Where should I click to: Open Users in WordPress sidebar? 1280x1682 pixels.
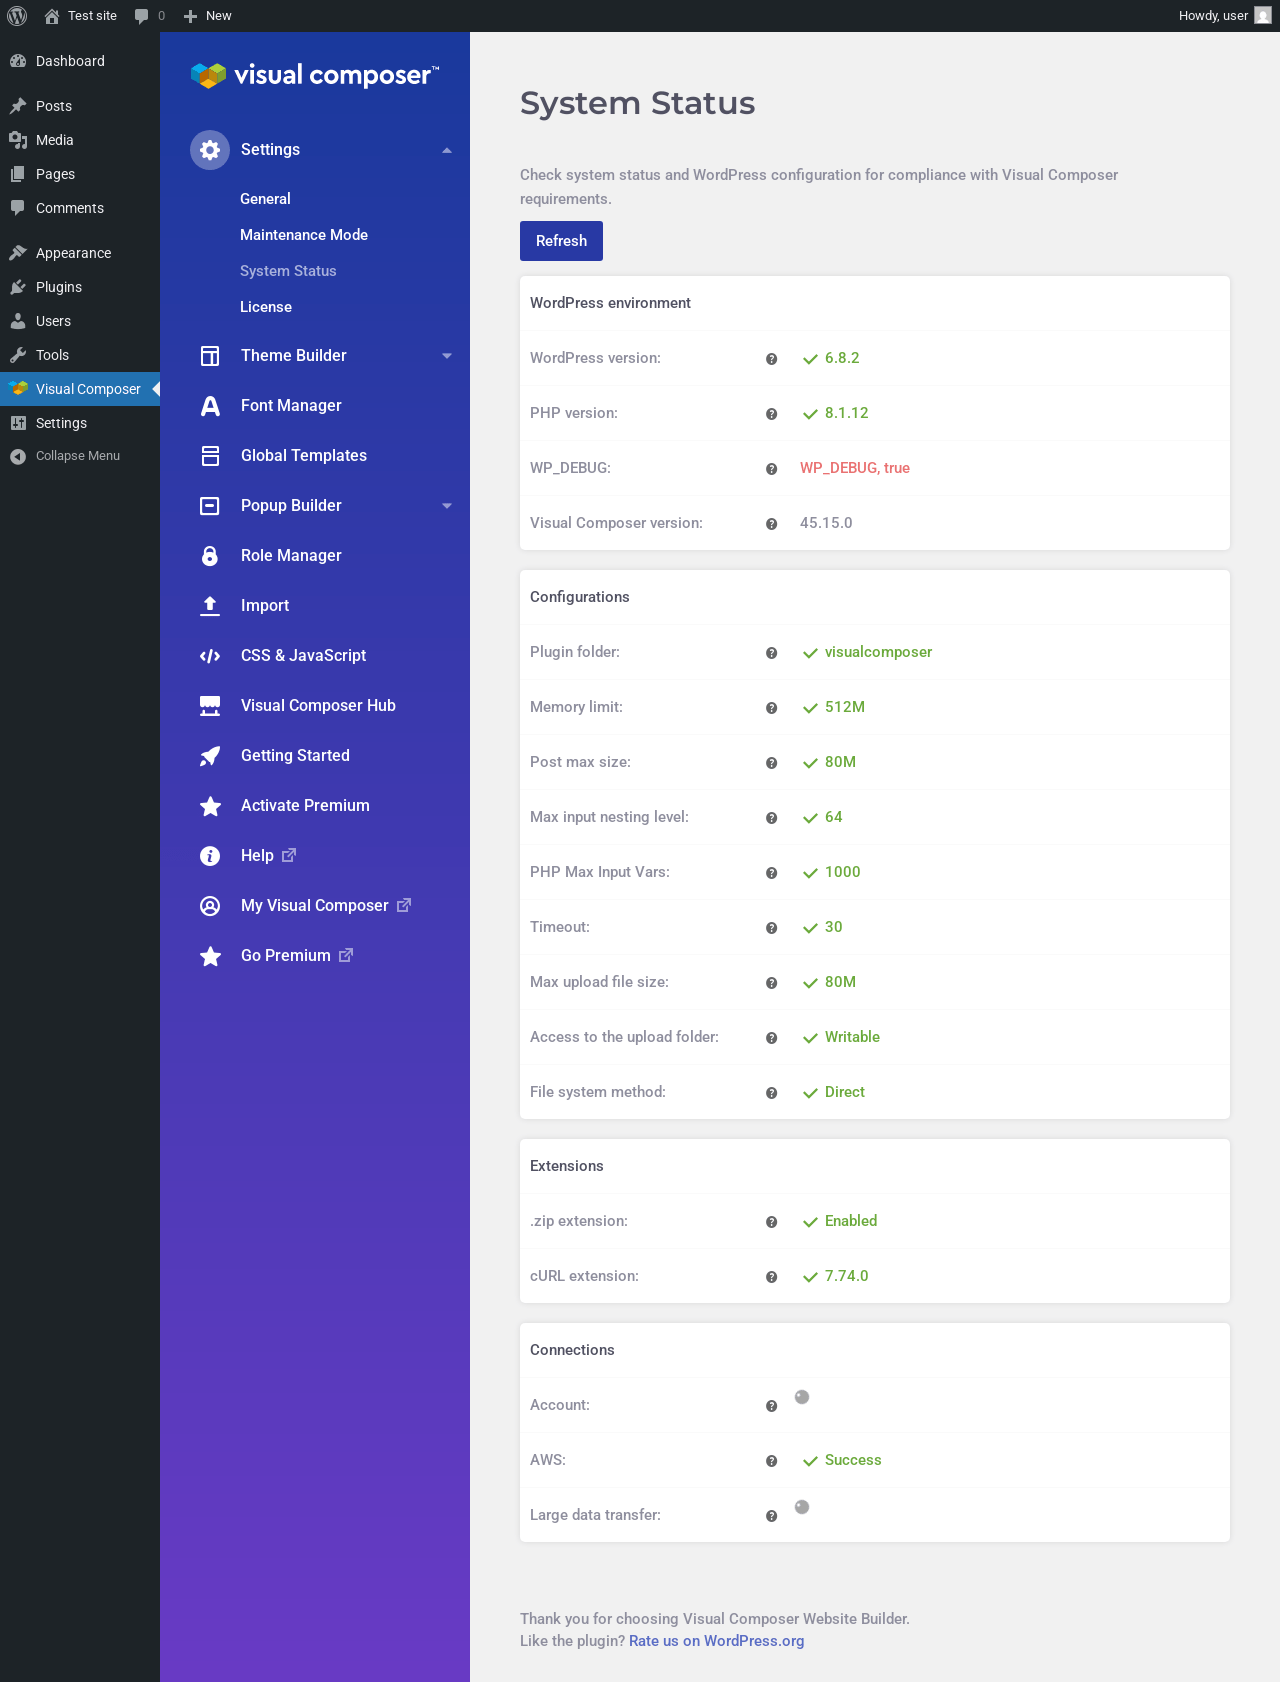click(x=80, y=321)
